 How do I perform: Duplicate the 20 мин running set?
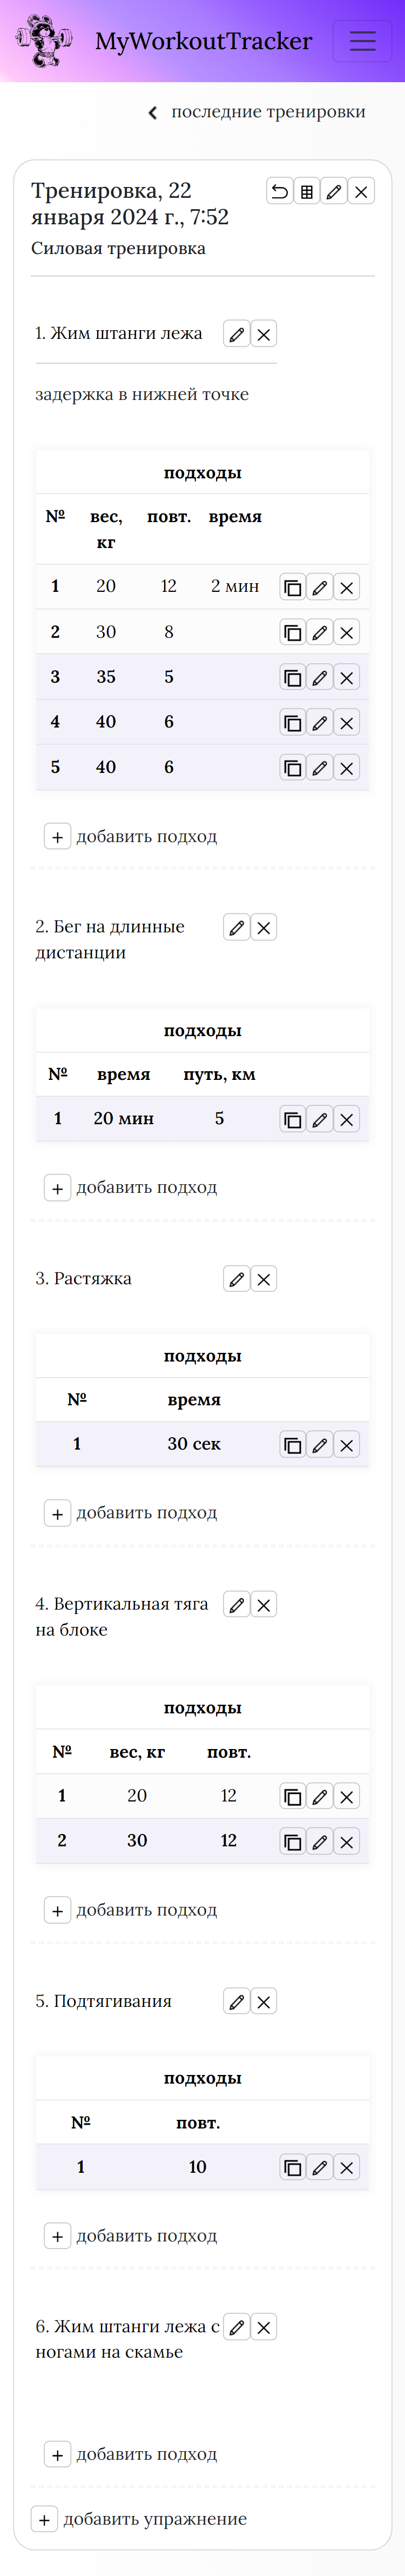pyautogui.click(x=293, y=1120)
